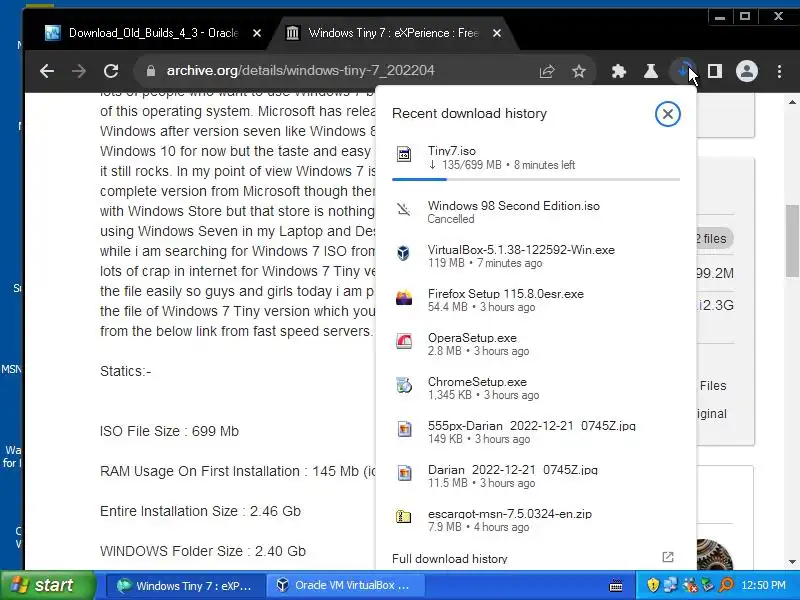This screenshot has height=600, width=800.
Task: Click the scrollbar up arrow
Action: (x=792, y=102)
